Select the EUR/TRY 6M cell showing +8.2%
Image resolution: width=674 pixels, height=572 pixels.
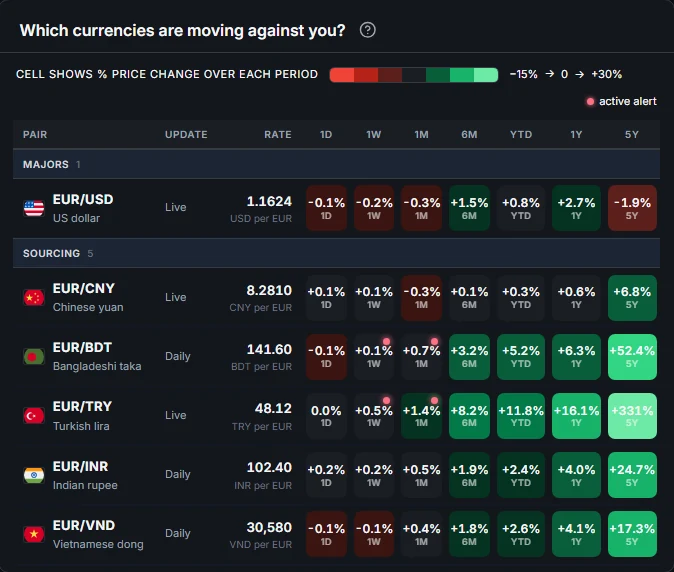point(469,416)
